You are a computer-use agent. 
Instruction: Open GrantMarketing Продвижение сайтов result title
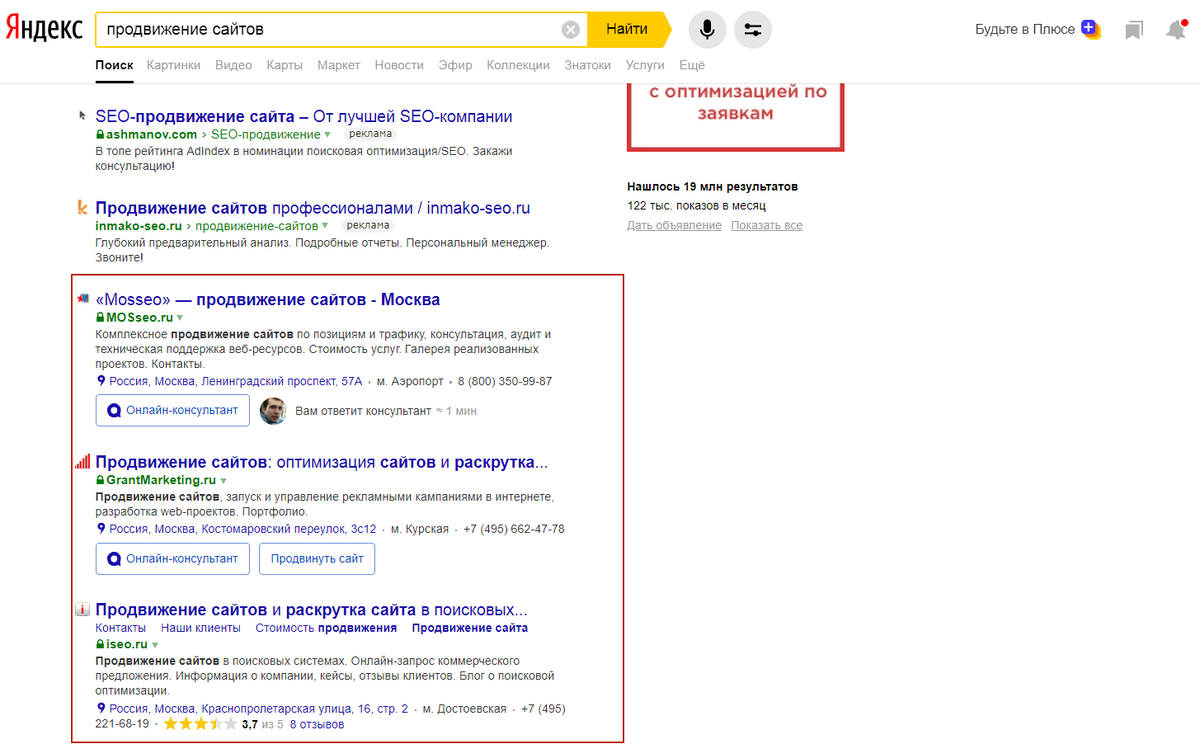[322, 462]
